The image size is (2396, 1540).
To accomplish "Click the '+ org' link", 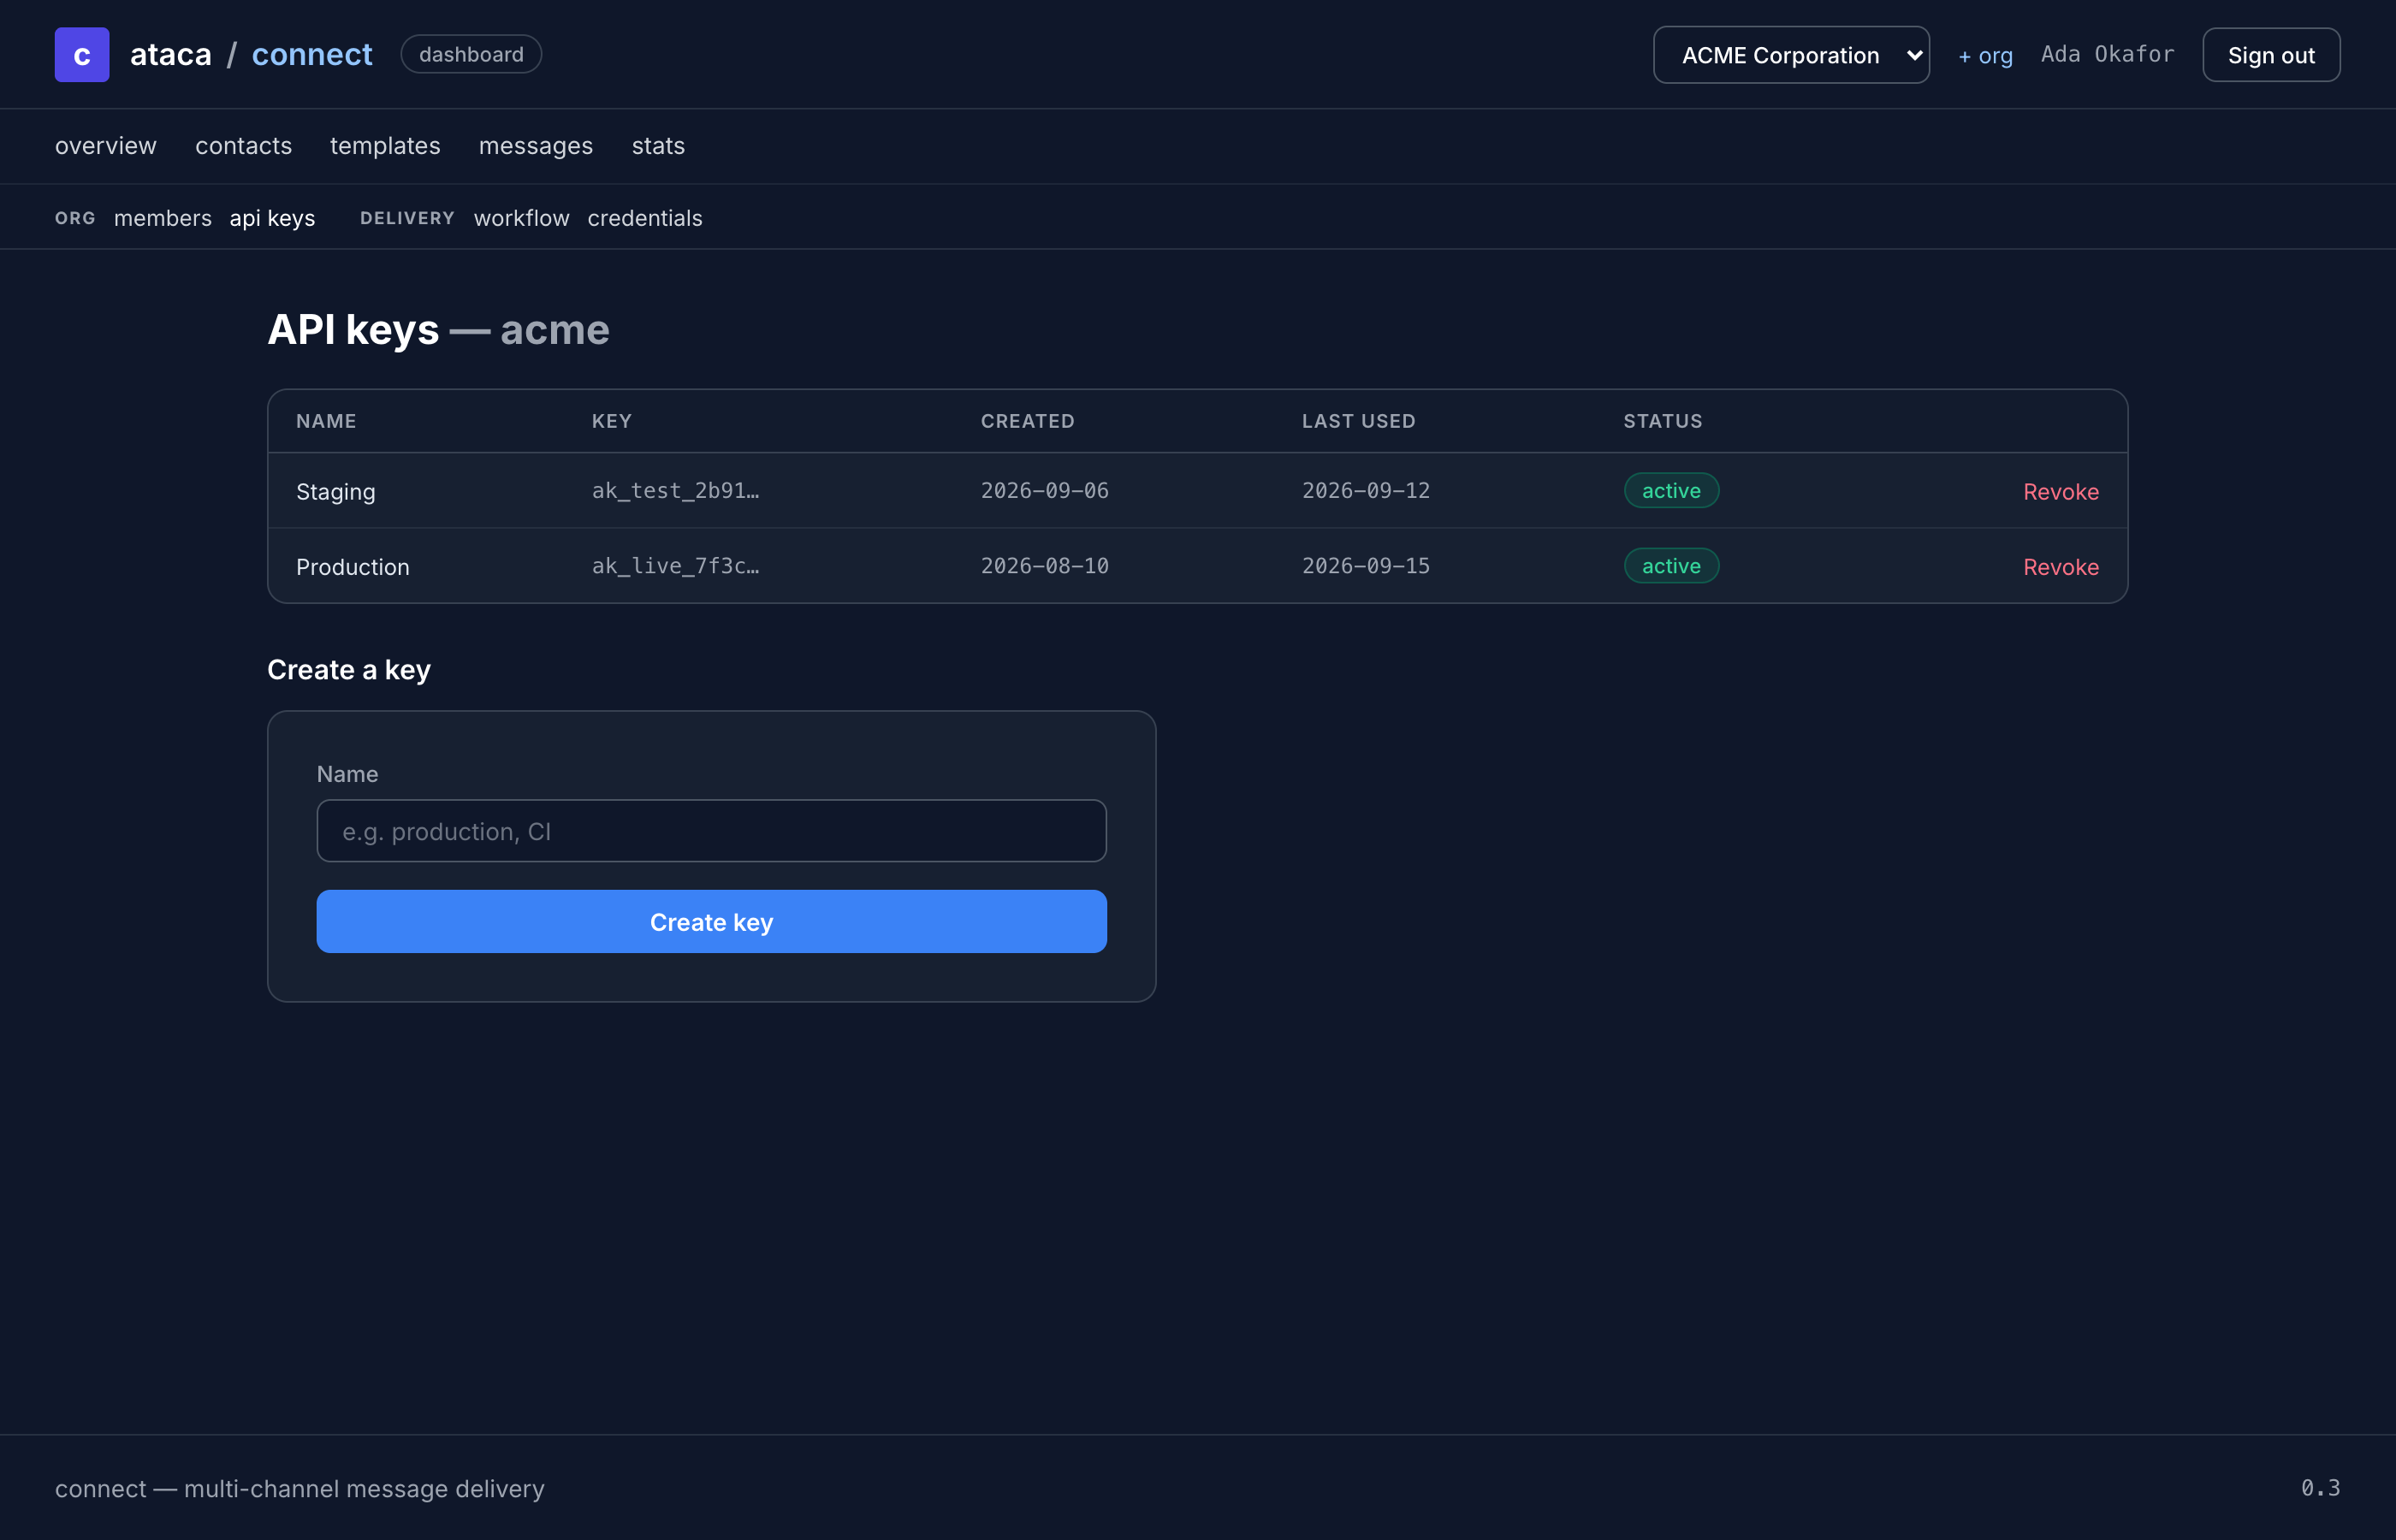I will tap(1985, 56).
